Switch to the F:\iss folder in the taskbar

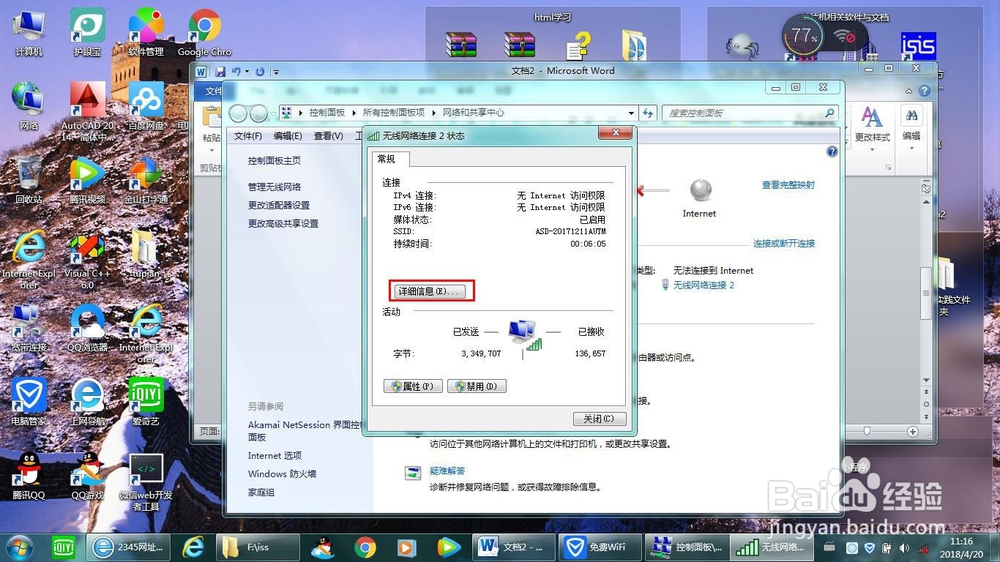pyautogui.click(x=258, y=547)
